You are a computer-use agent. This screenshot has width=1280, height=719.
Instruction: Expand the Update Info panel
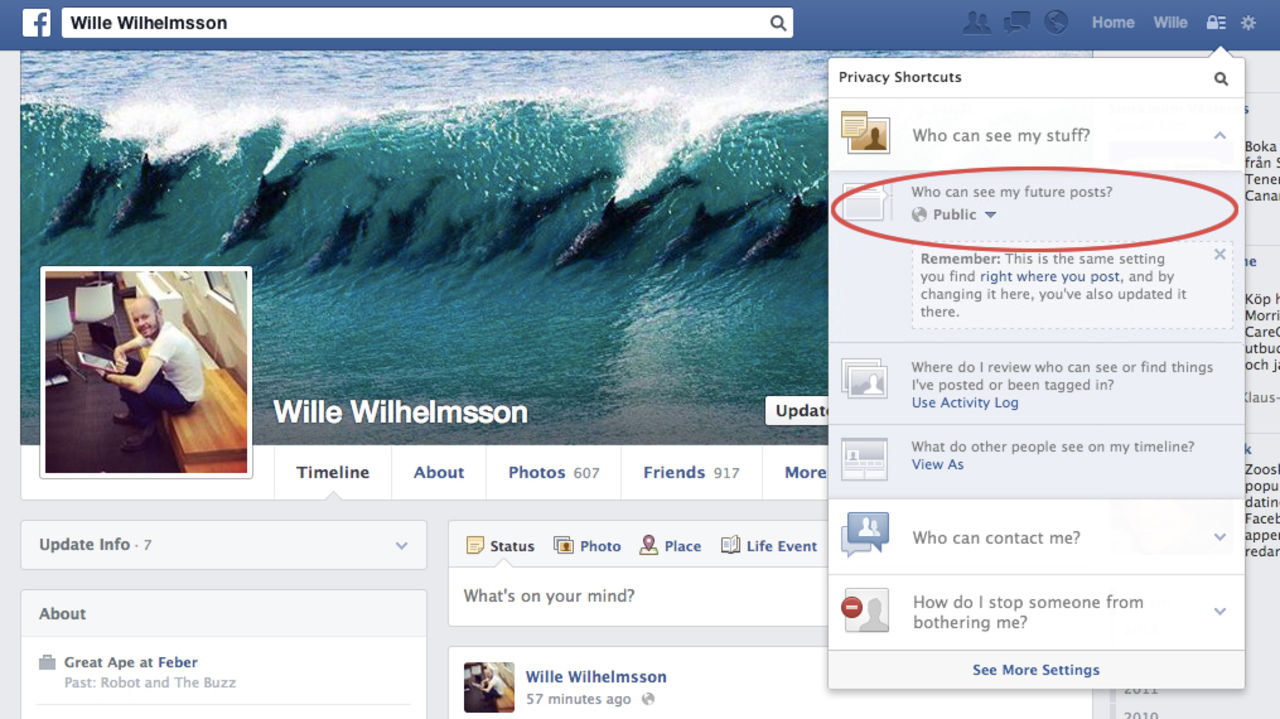pos(401,546)
